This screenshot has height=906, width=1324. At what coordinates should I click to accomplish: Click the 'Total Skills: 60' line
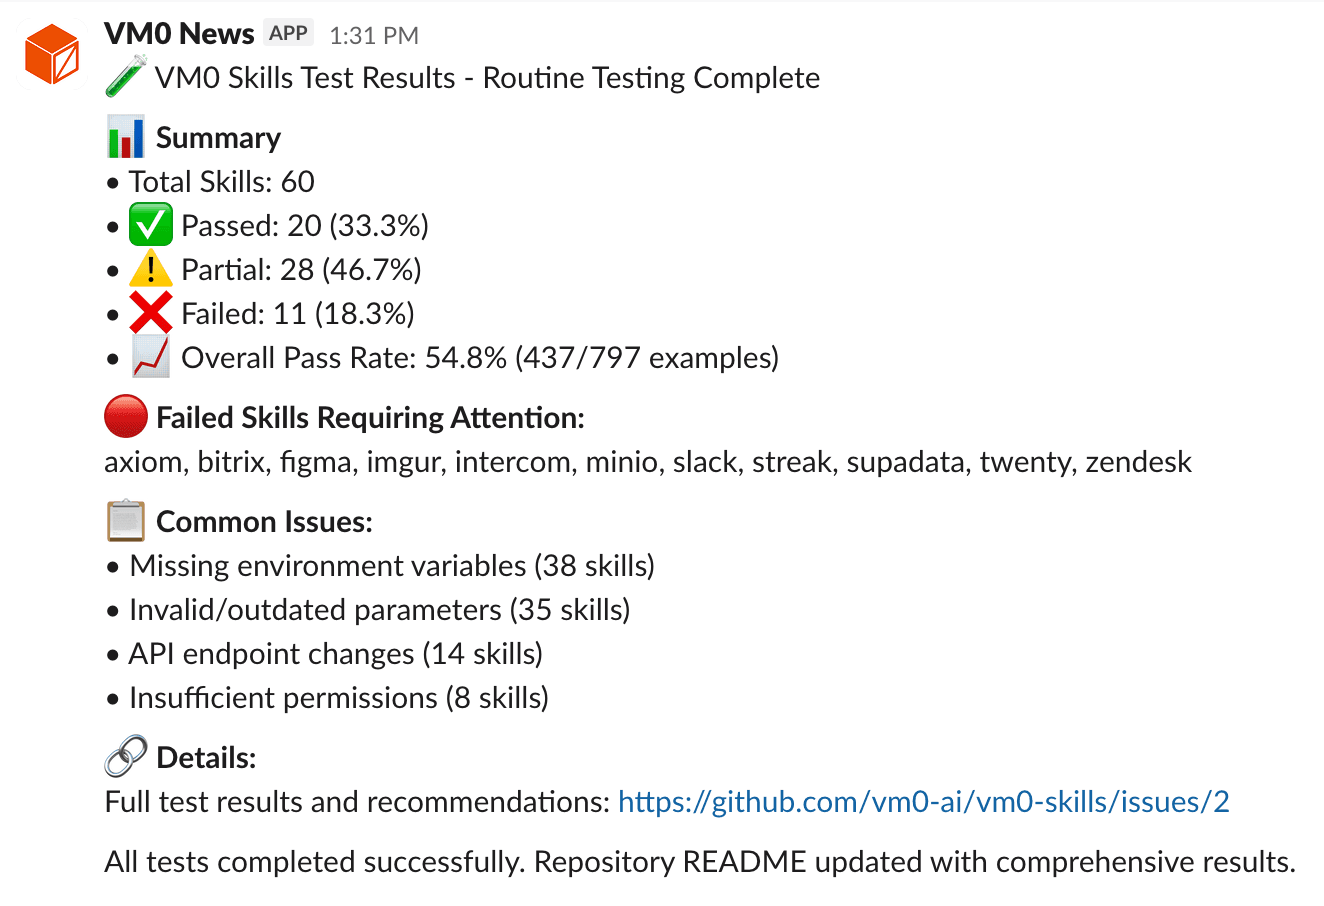(x=221, y=182)
